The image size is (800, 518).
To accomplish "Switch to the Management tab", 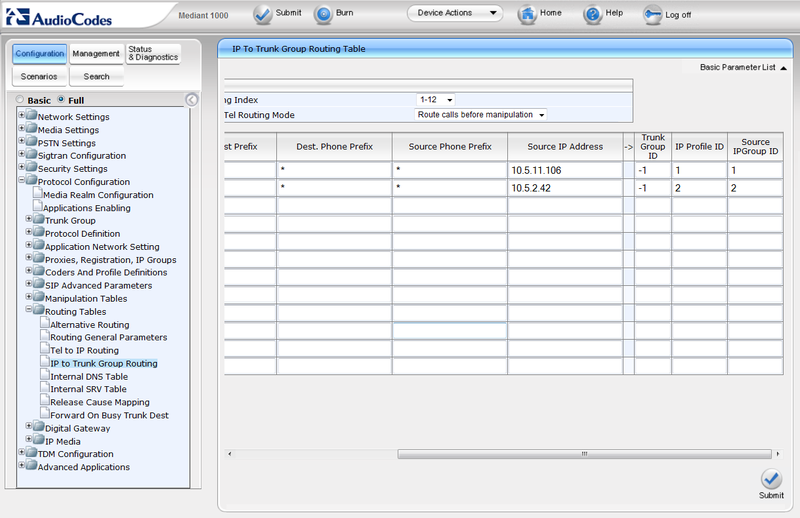I will point(96,53).
